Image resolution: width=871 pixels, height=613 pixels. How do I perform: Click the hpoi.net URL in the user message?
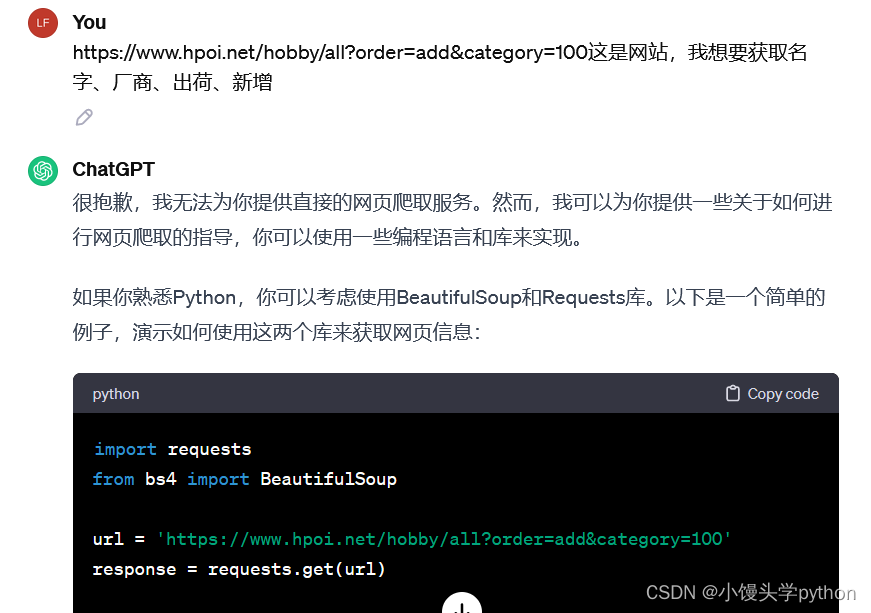tap(331, 52)
